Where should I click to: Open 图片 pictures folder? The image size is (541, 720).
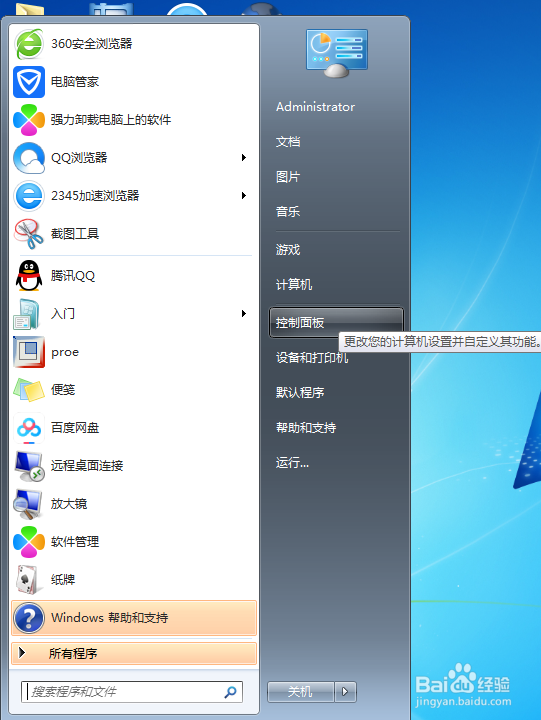tap(288, 177)
